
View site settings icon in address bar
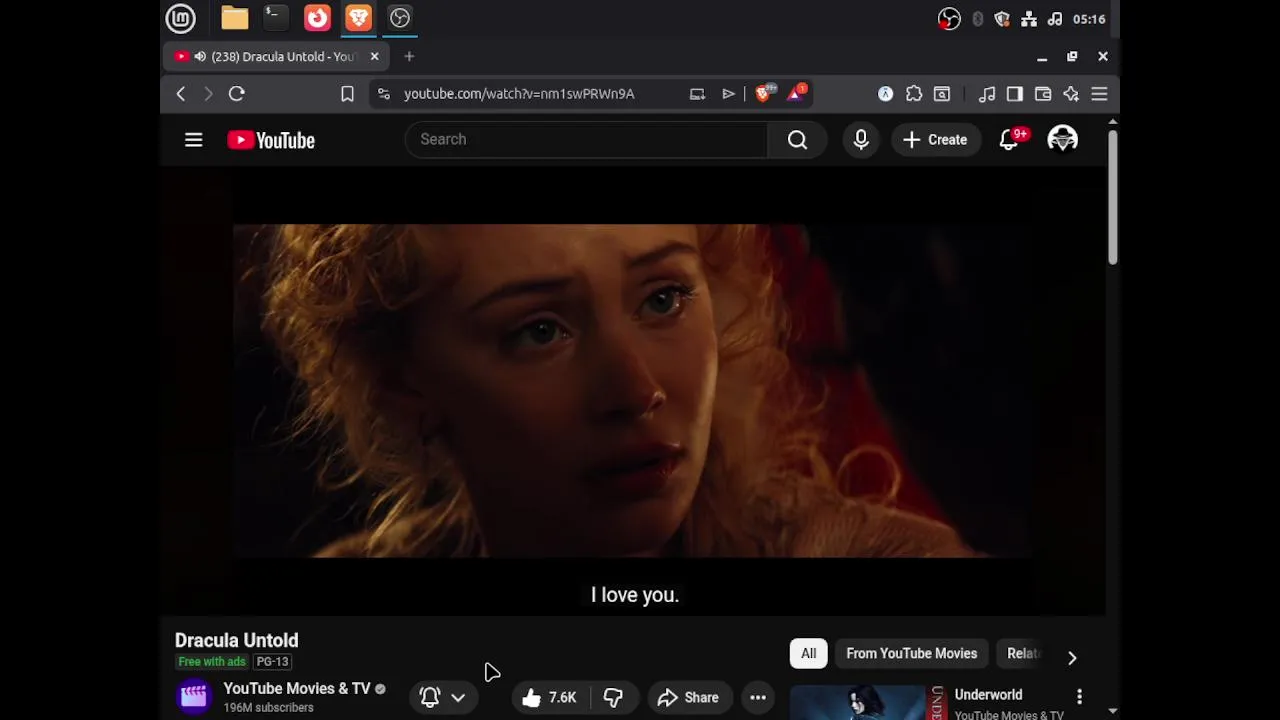pos(383,94)
